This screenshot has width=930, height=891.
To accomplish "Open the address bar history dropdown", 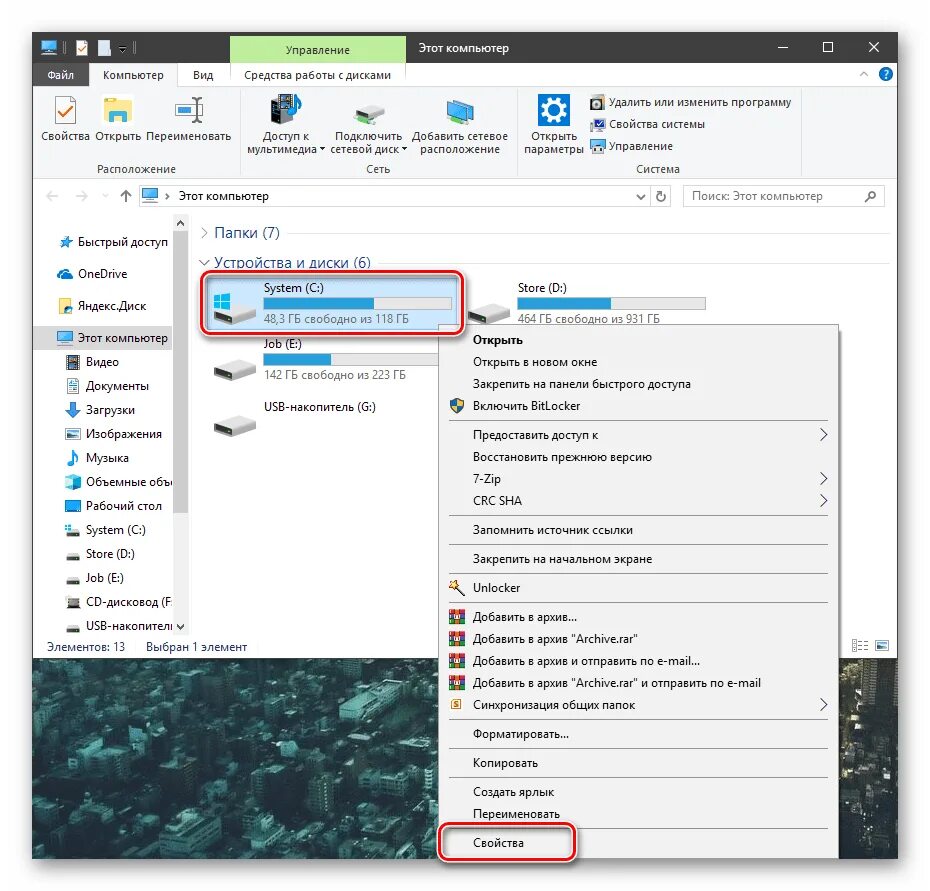I will pyautogui.click(x=641, y=196).
